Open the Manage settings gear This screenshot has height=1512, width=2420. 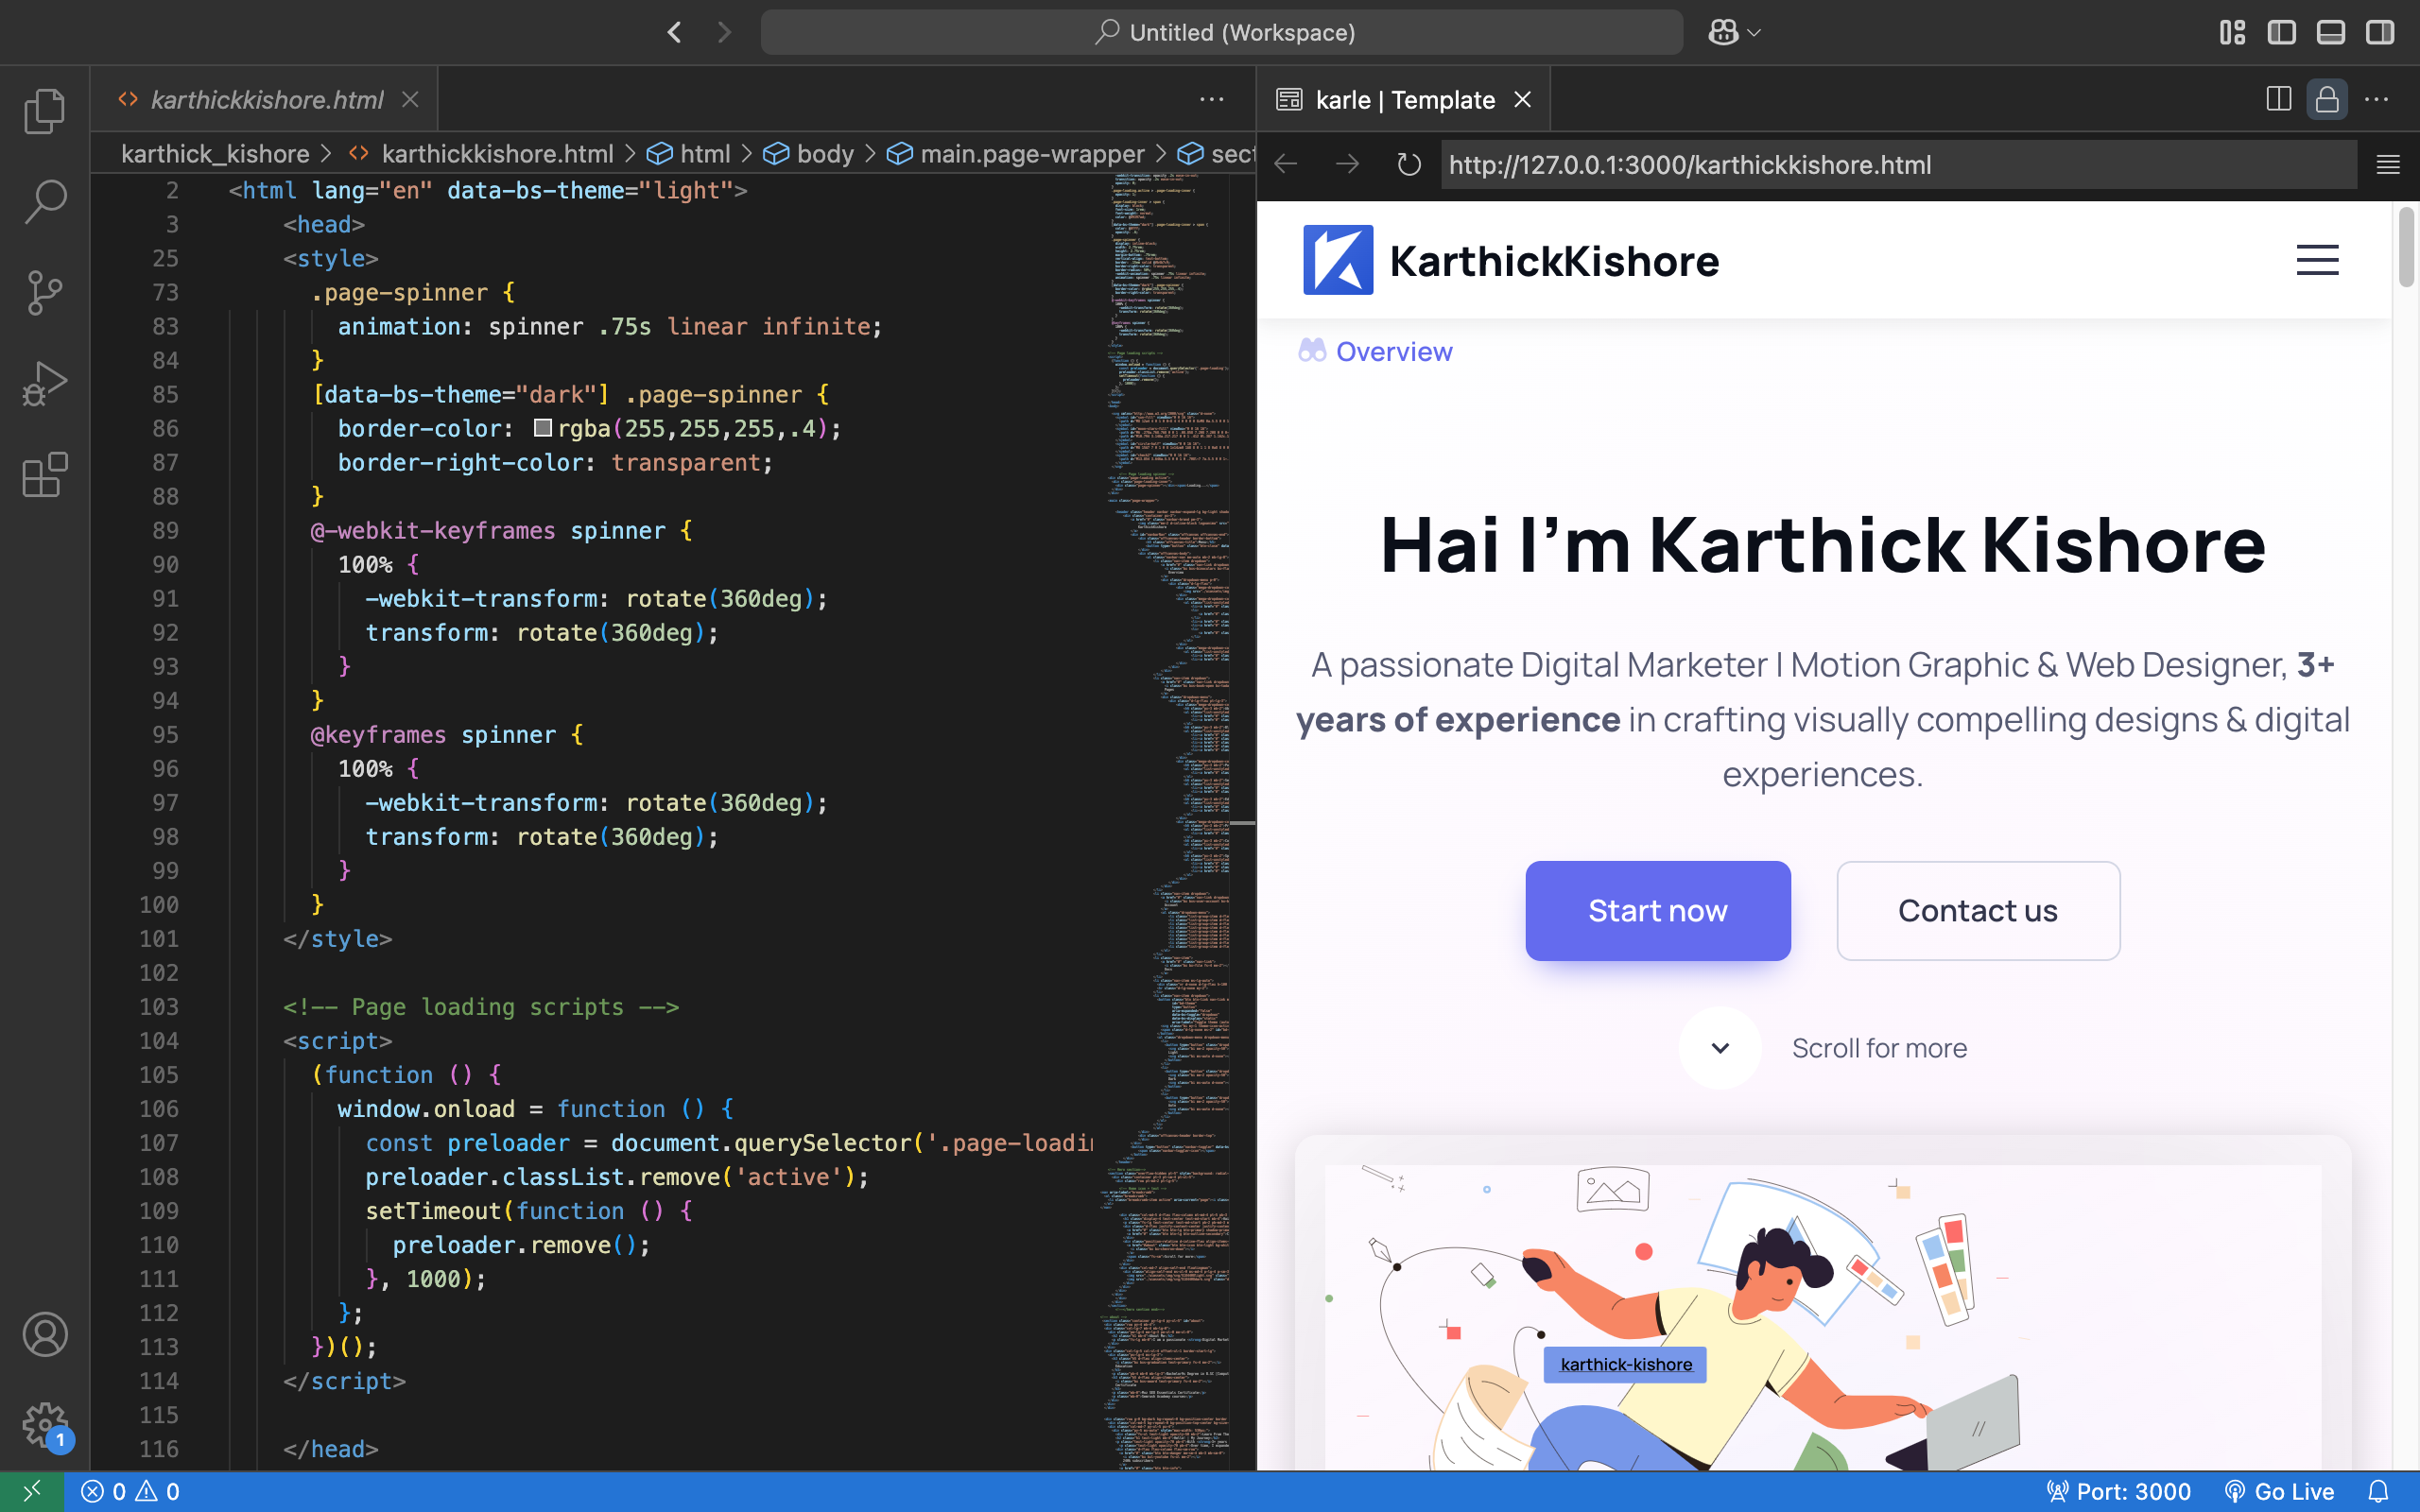point(45,1426)
